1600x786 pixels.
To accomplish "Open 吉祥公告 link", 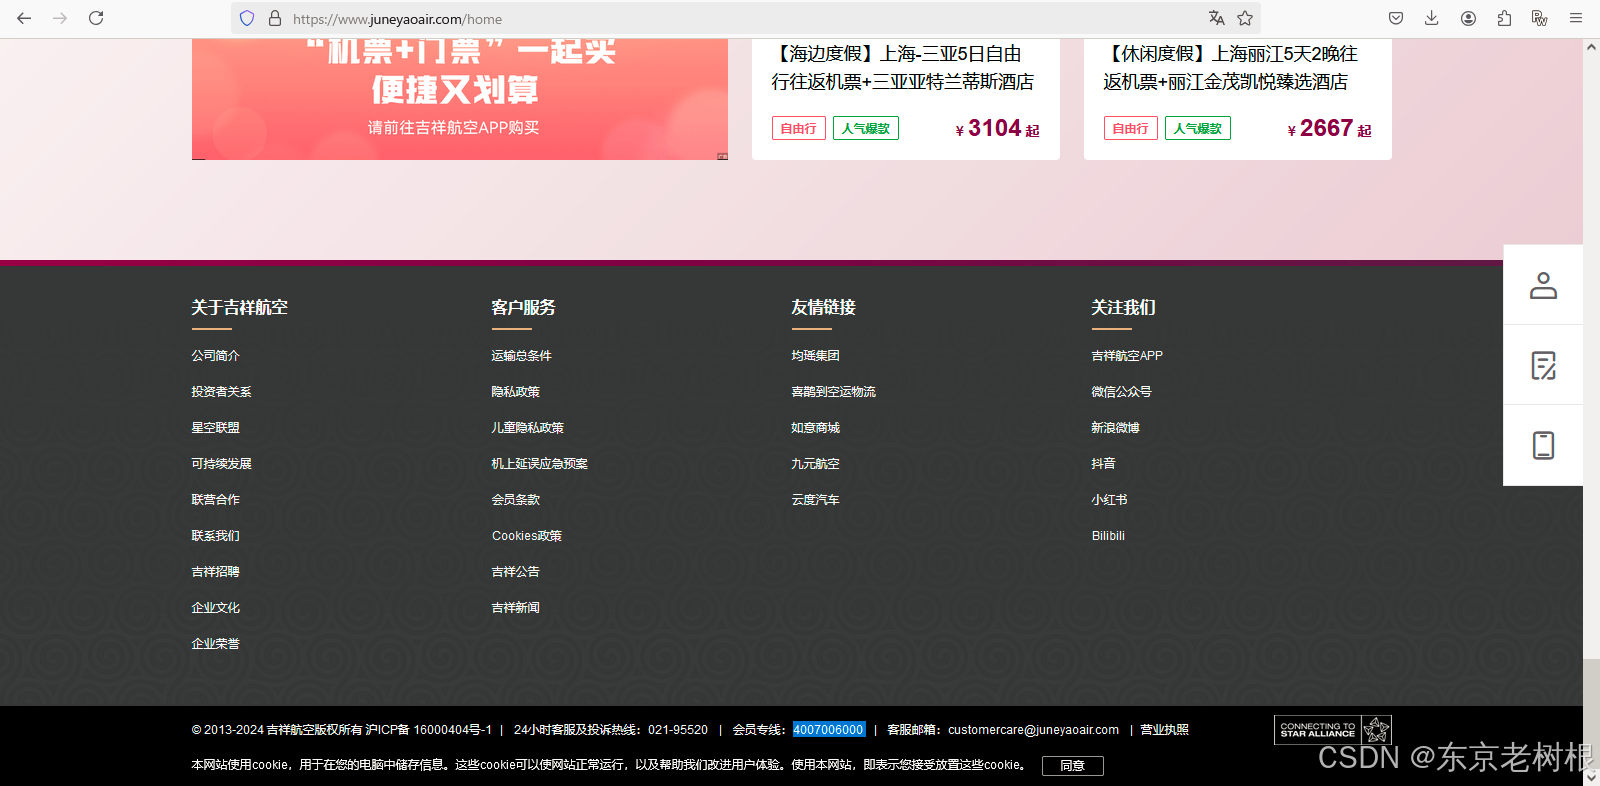I will pos(516,572).
